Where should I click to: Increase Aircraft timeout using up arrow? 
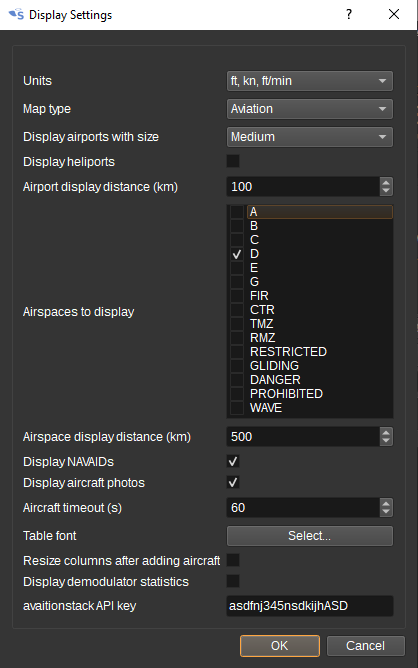(386, 504)
